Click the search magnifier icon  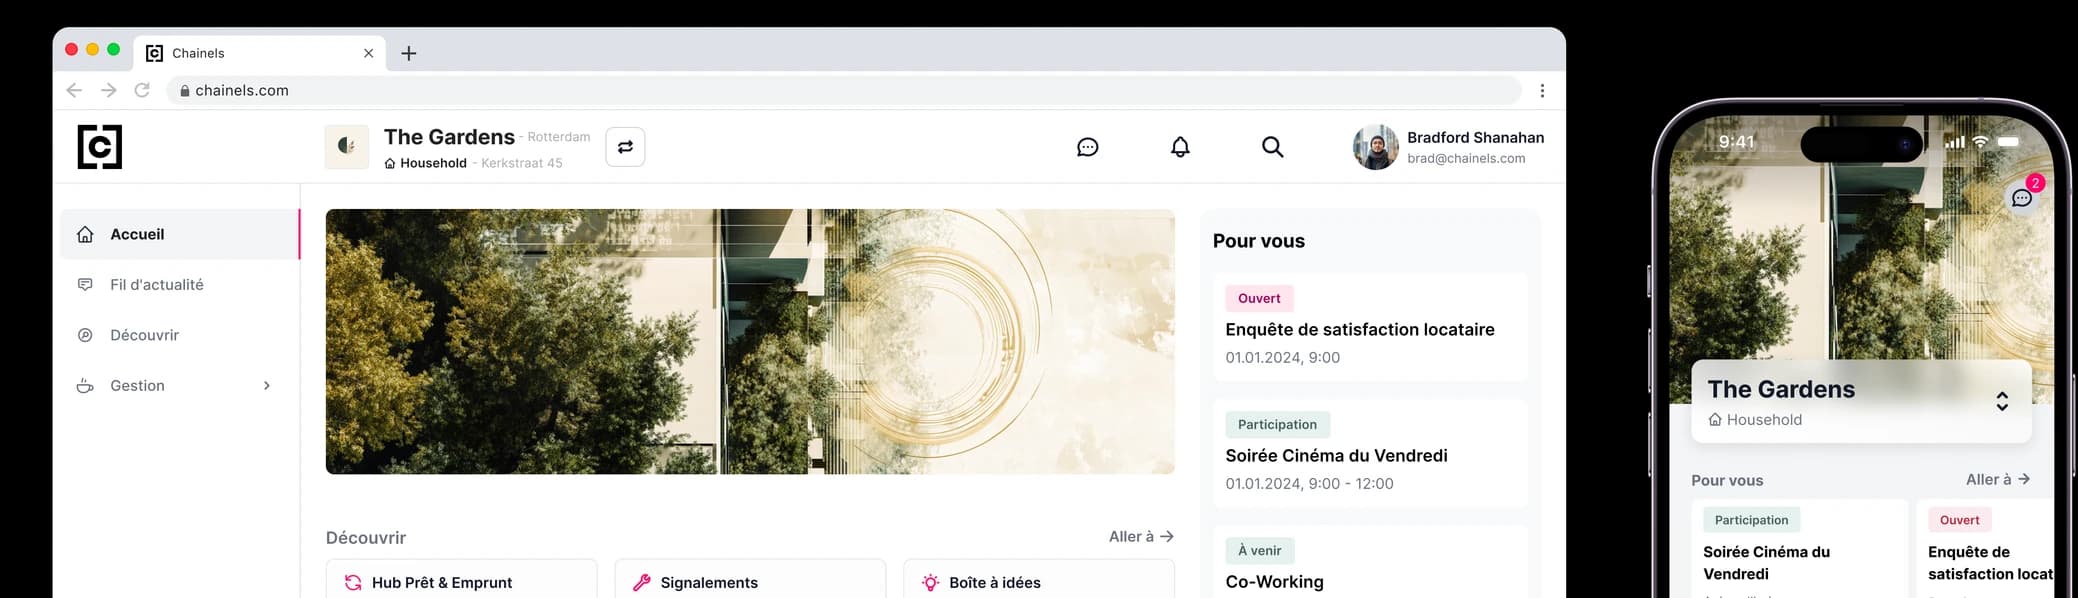click(x=1272, y=147)
